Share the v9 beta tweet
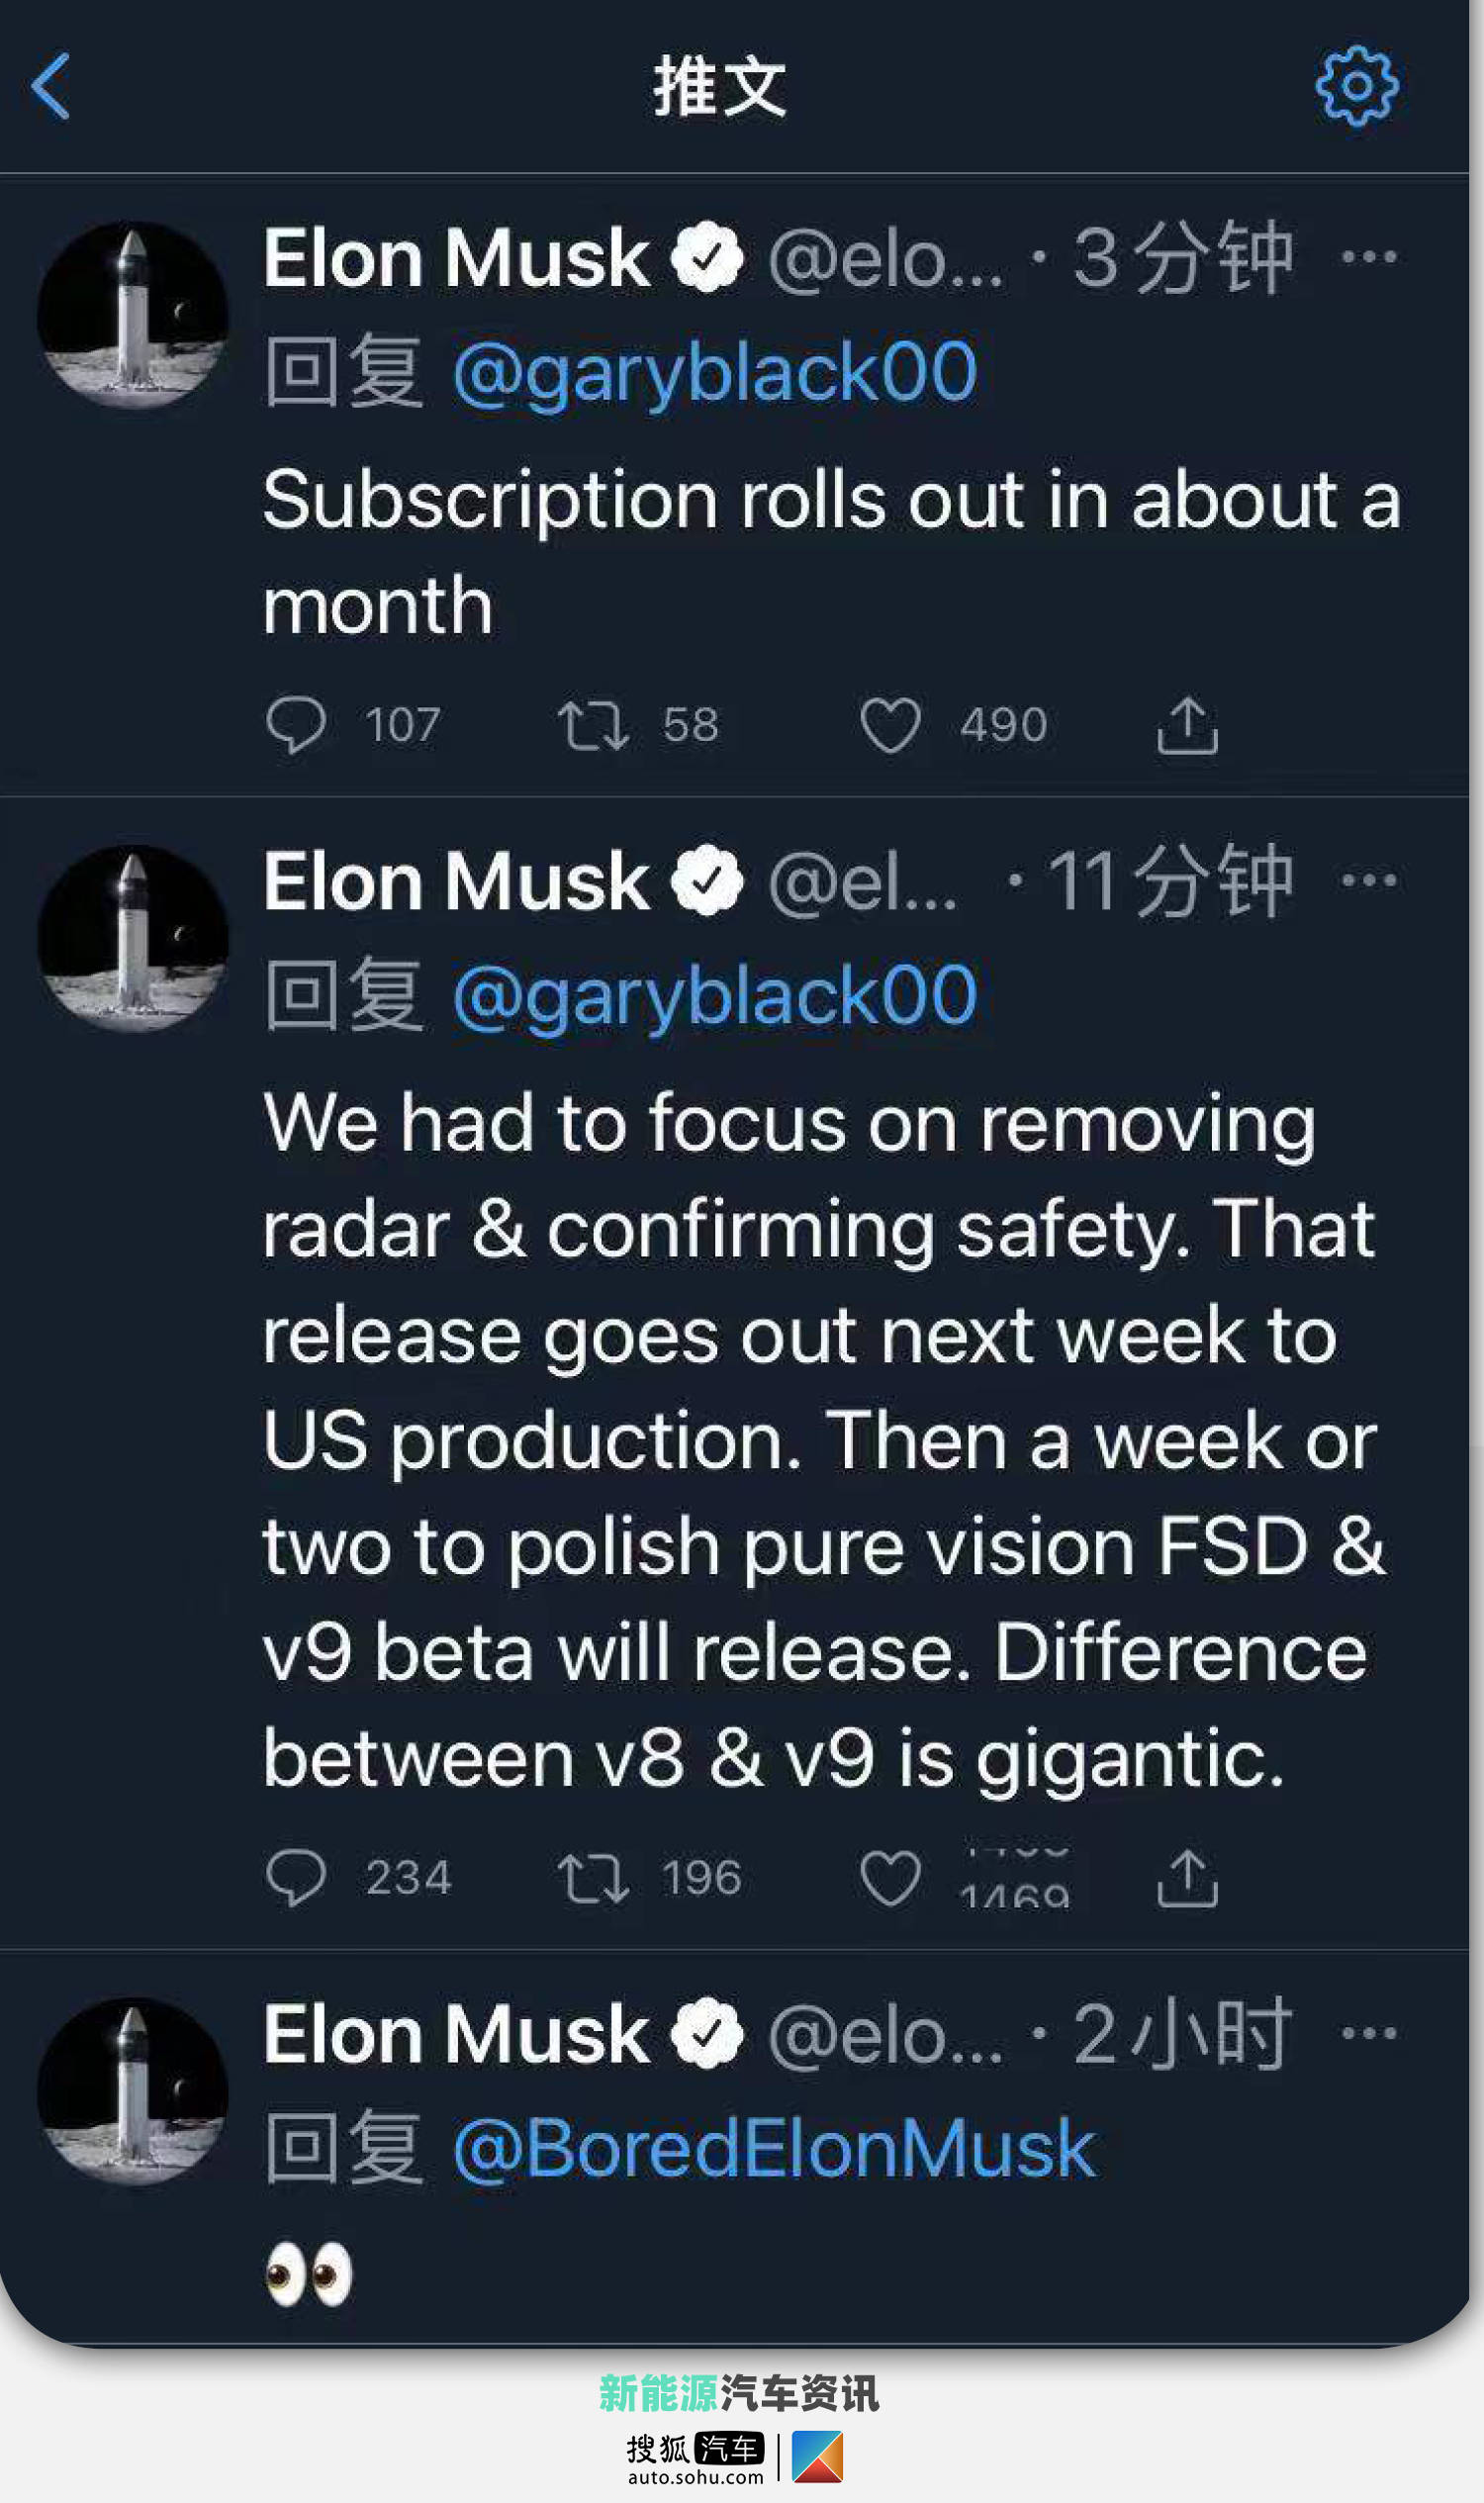 pyautogui.click(x=1187, y=1877)
